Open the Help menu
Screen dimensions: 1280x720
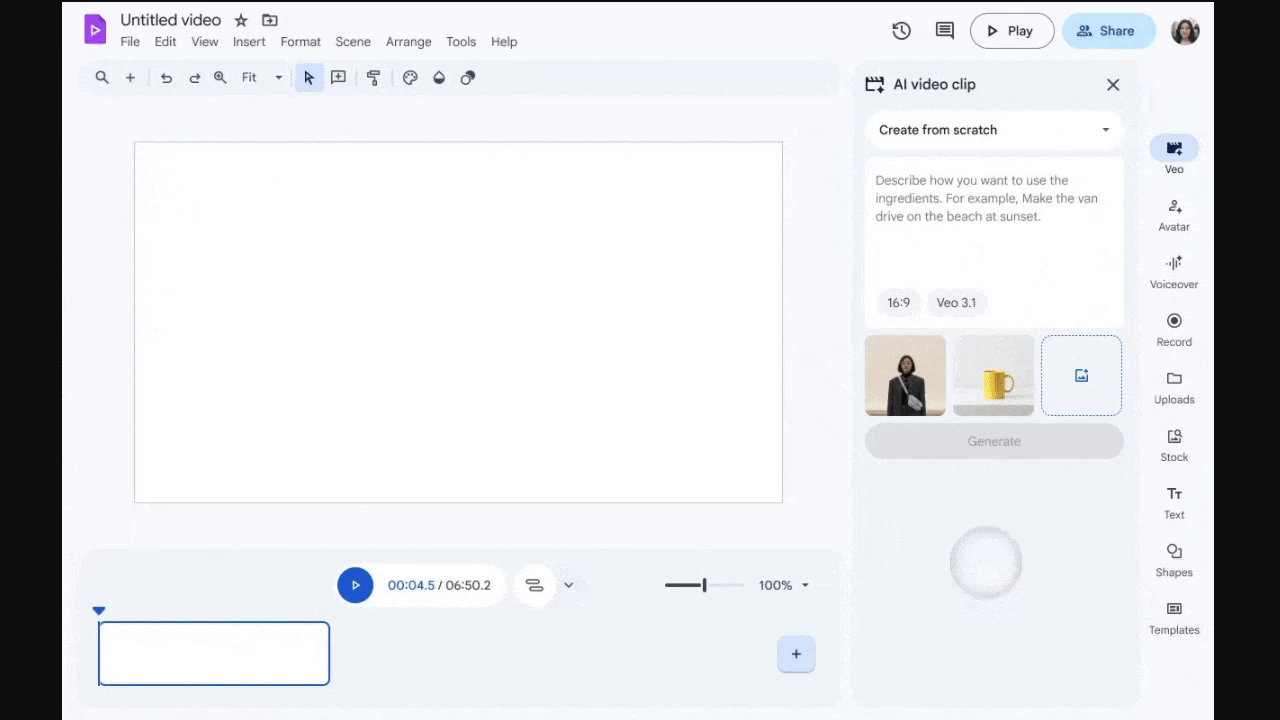pyautogui.click(x=504, y=42)
